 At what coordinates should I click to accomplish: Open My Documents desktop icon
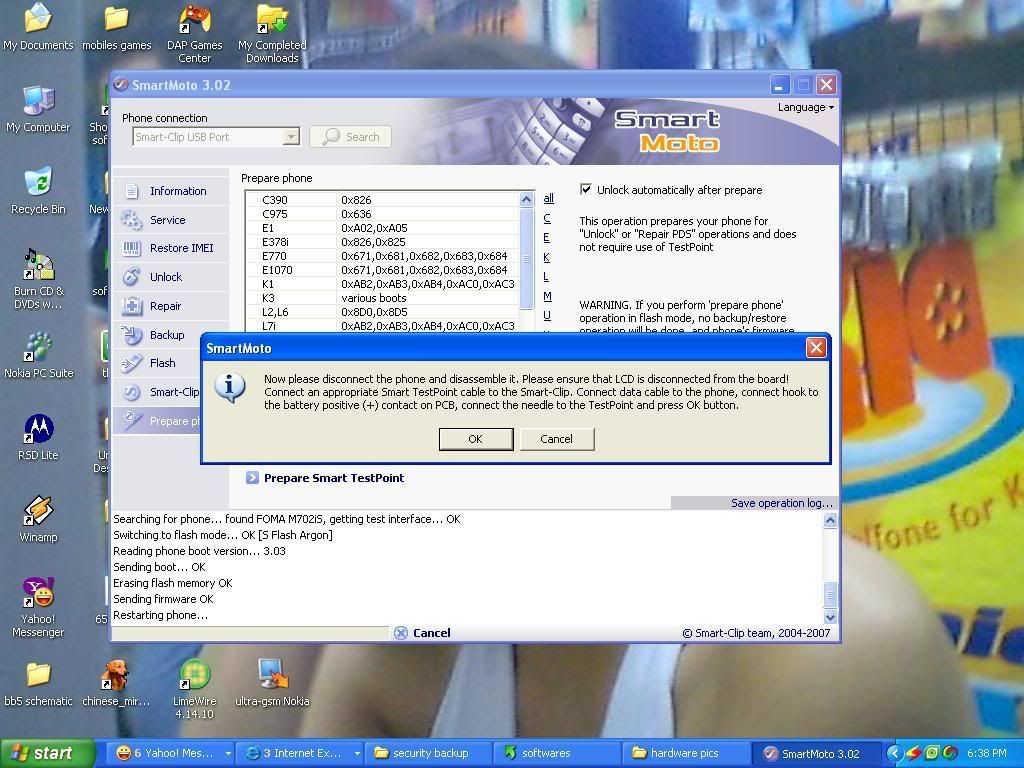[x=38, y=27]
